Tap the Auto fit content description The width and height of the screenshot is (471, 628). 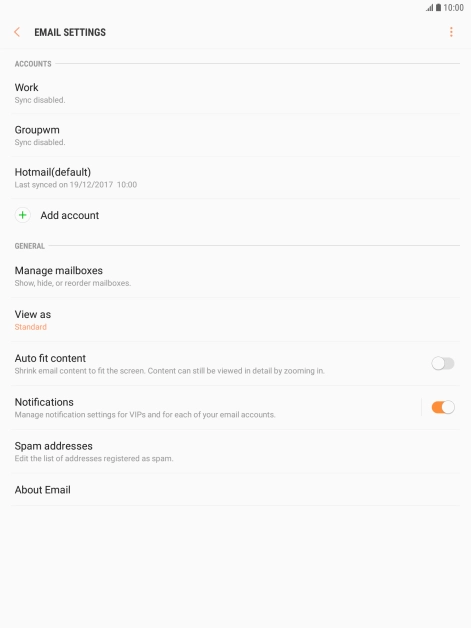[x=169, y=371]
